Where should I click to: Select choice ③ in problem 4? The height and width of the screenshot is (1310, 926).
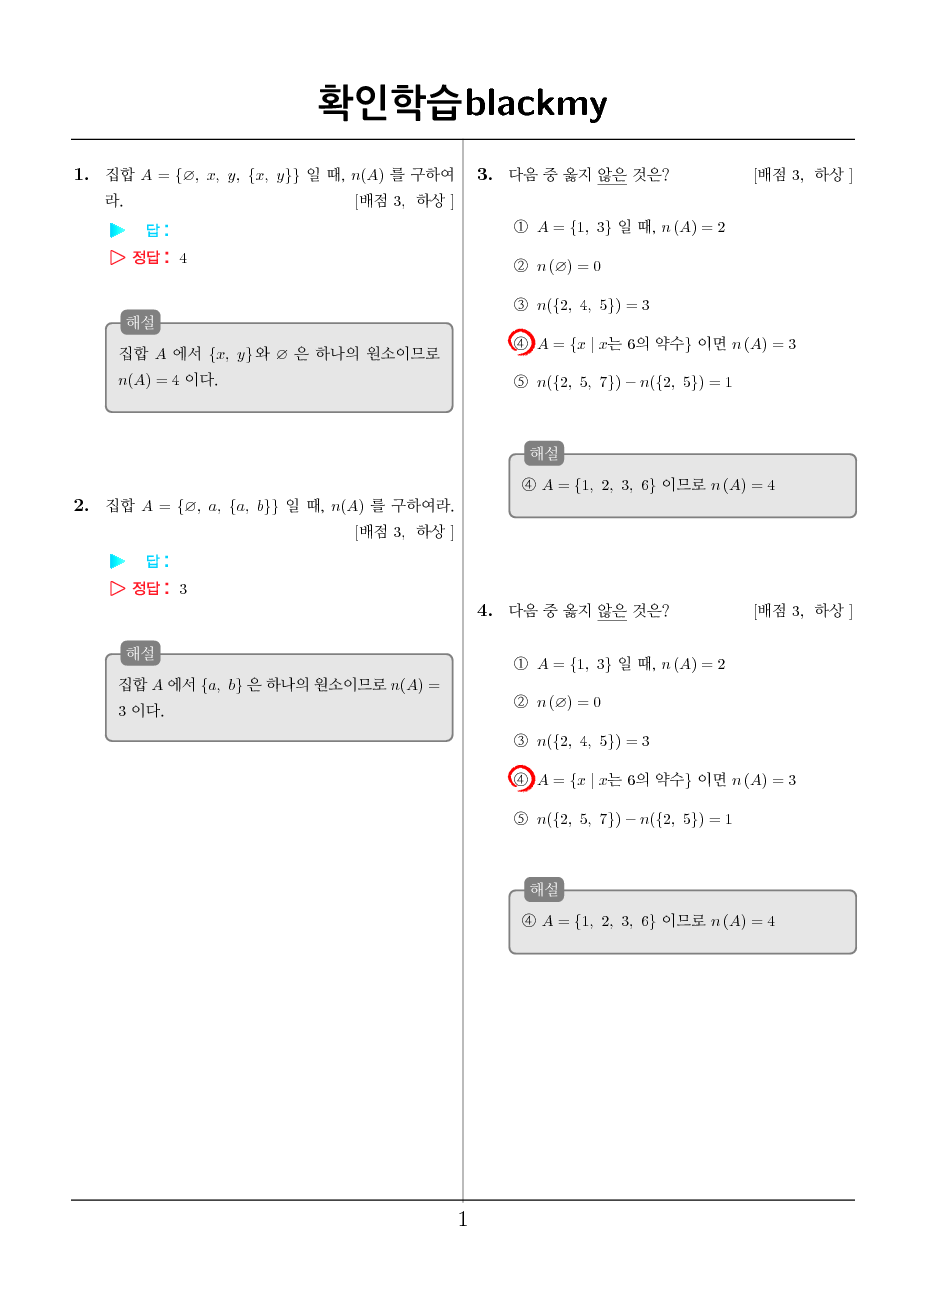coord(581,741)
